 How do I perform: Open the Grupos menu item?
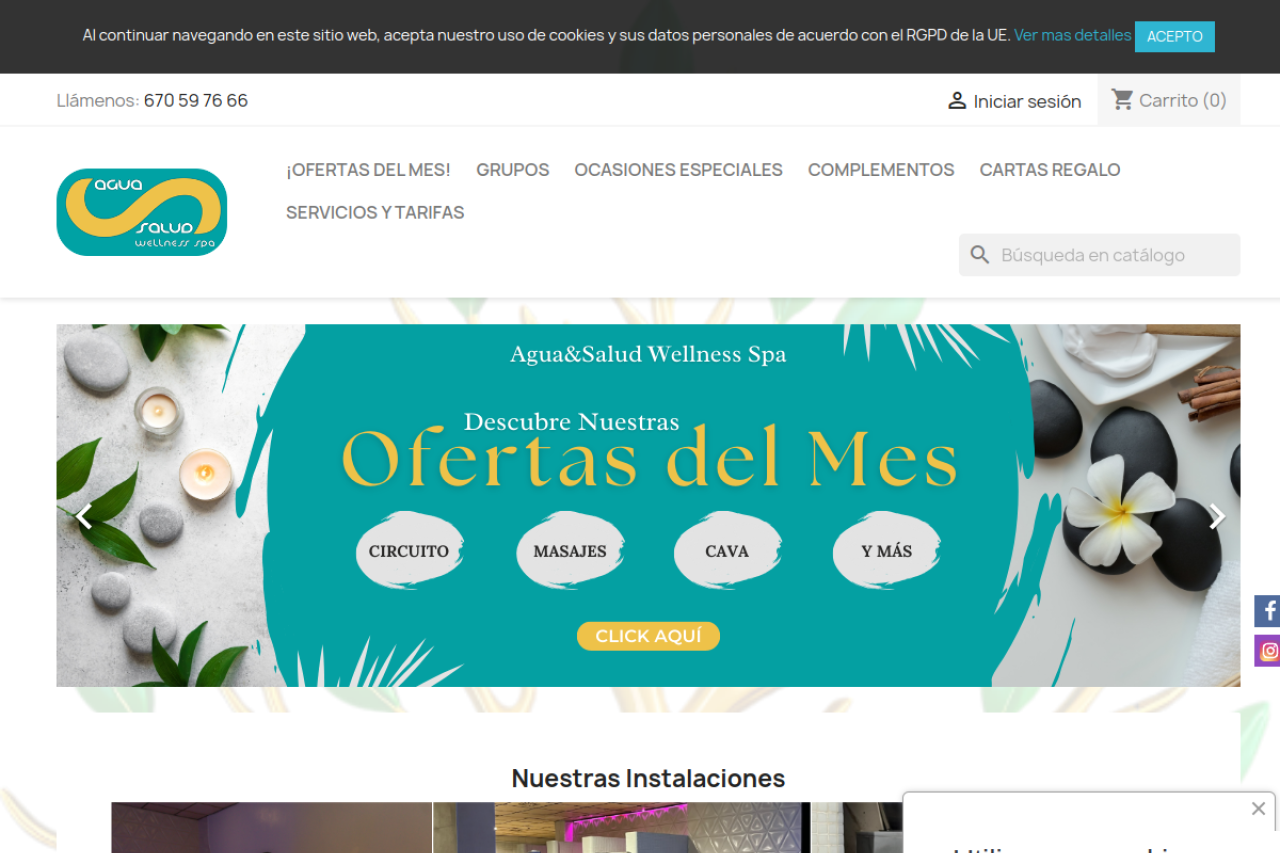(x=512, y=170)
